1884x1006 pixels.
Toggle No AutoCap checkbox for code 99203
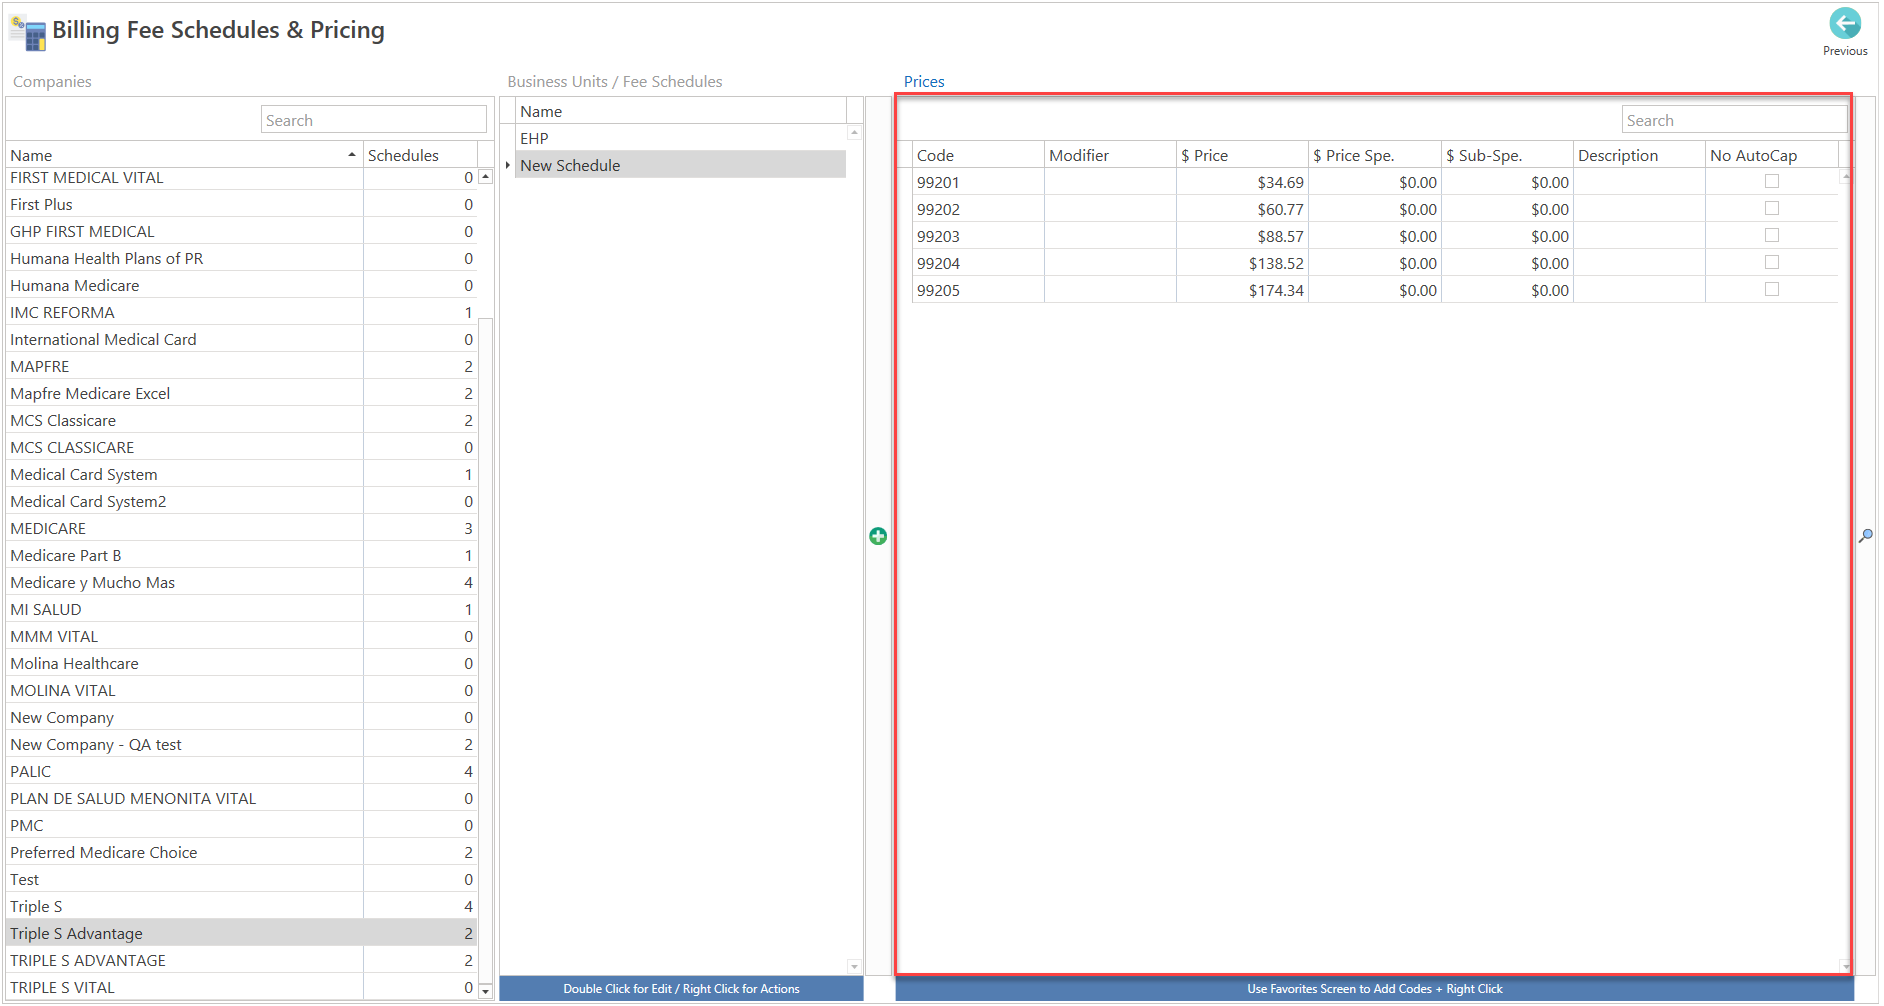1772,235
